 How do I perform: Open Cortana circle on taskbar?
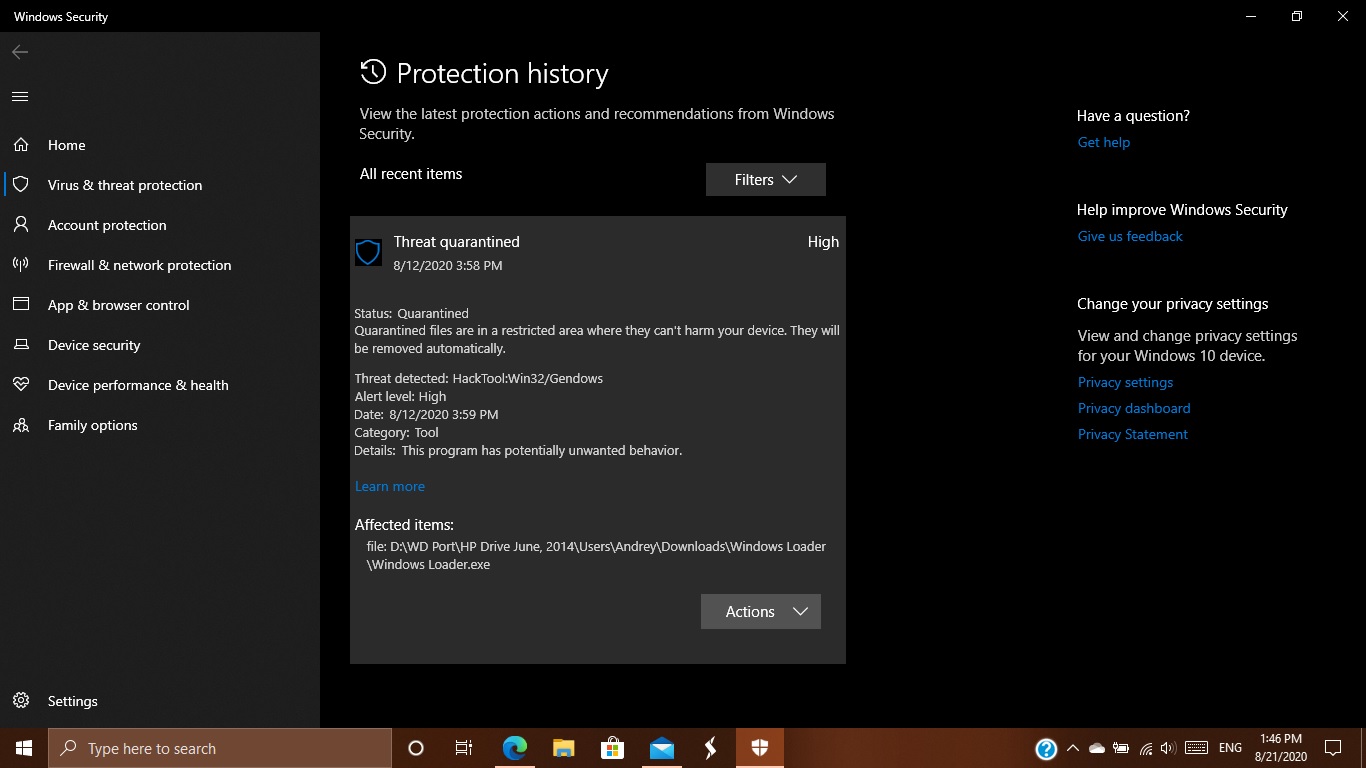click(416, 748)
